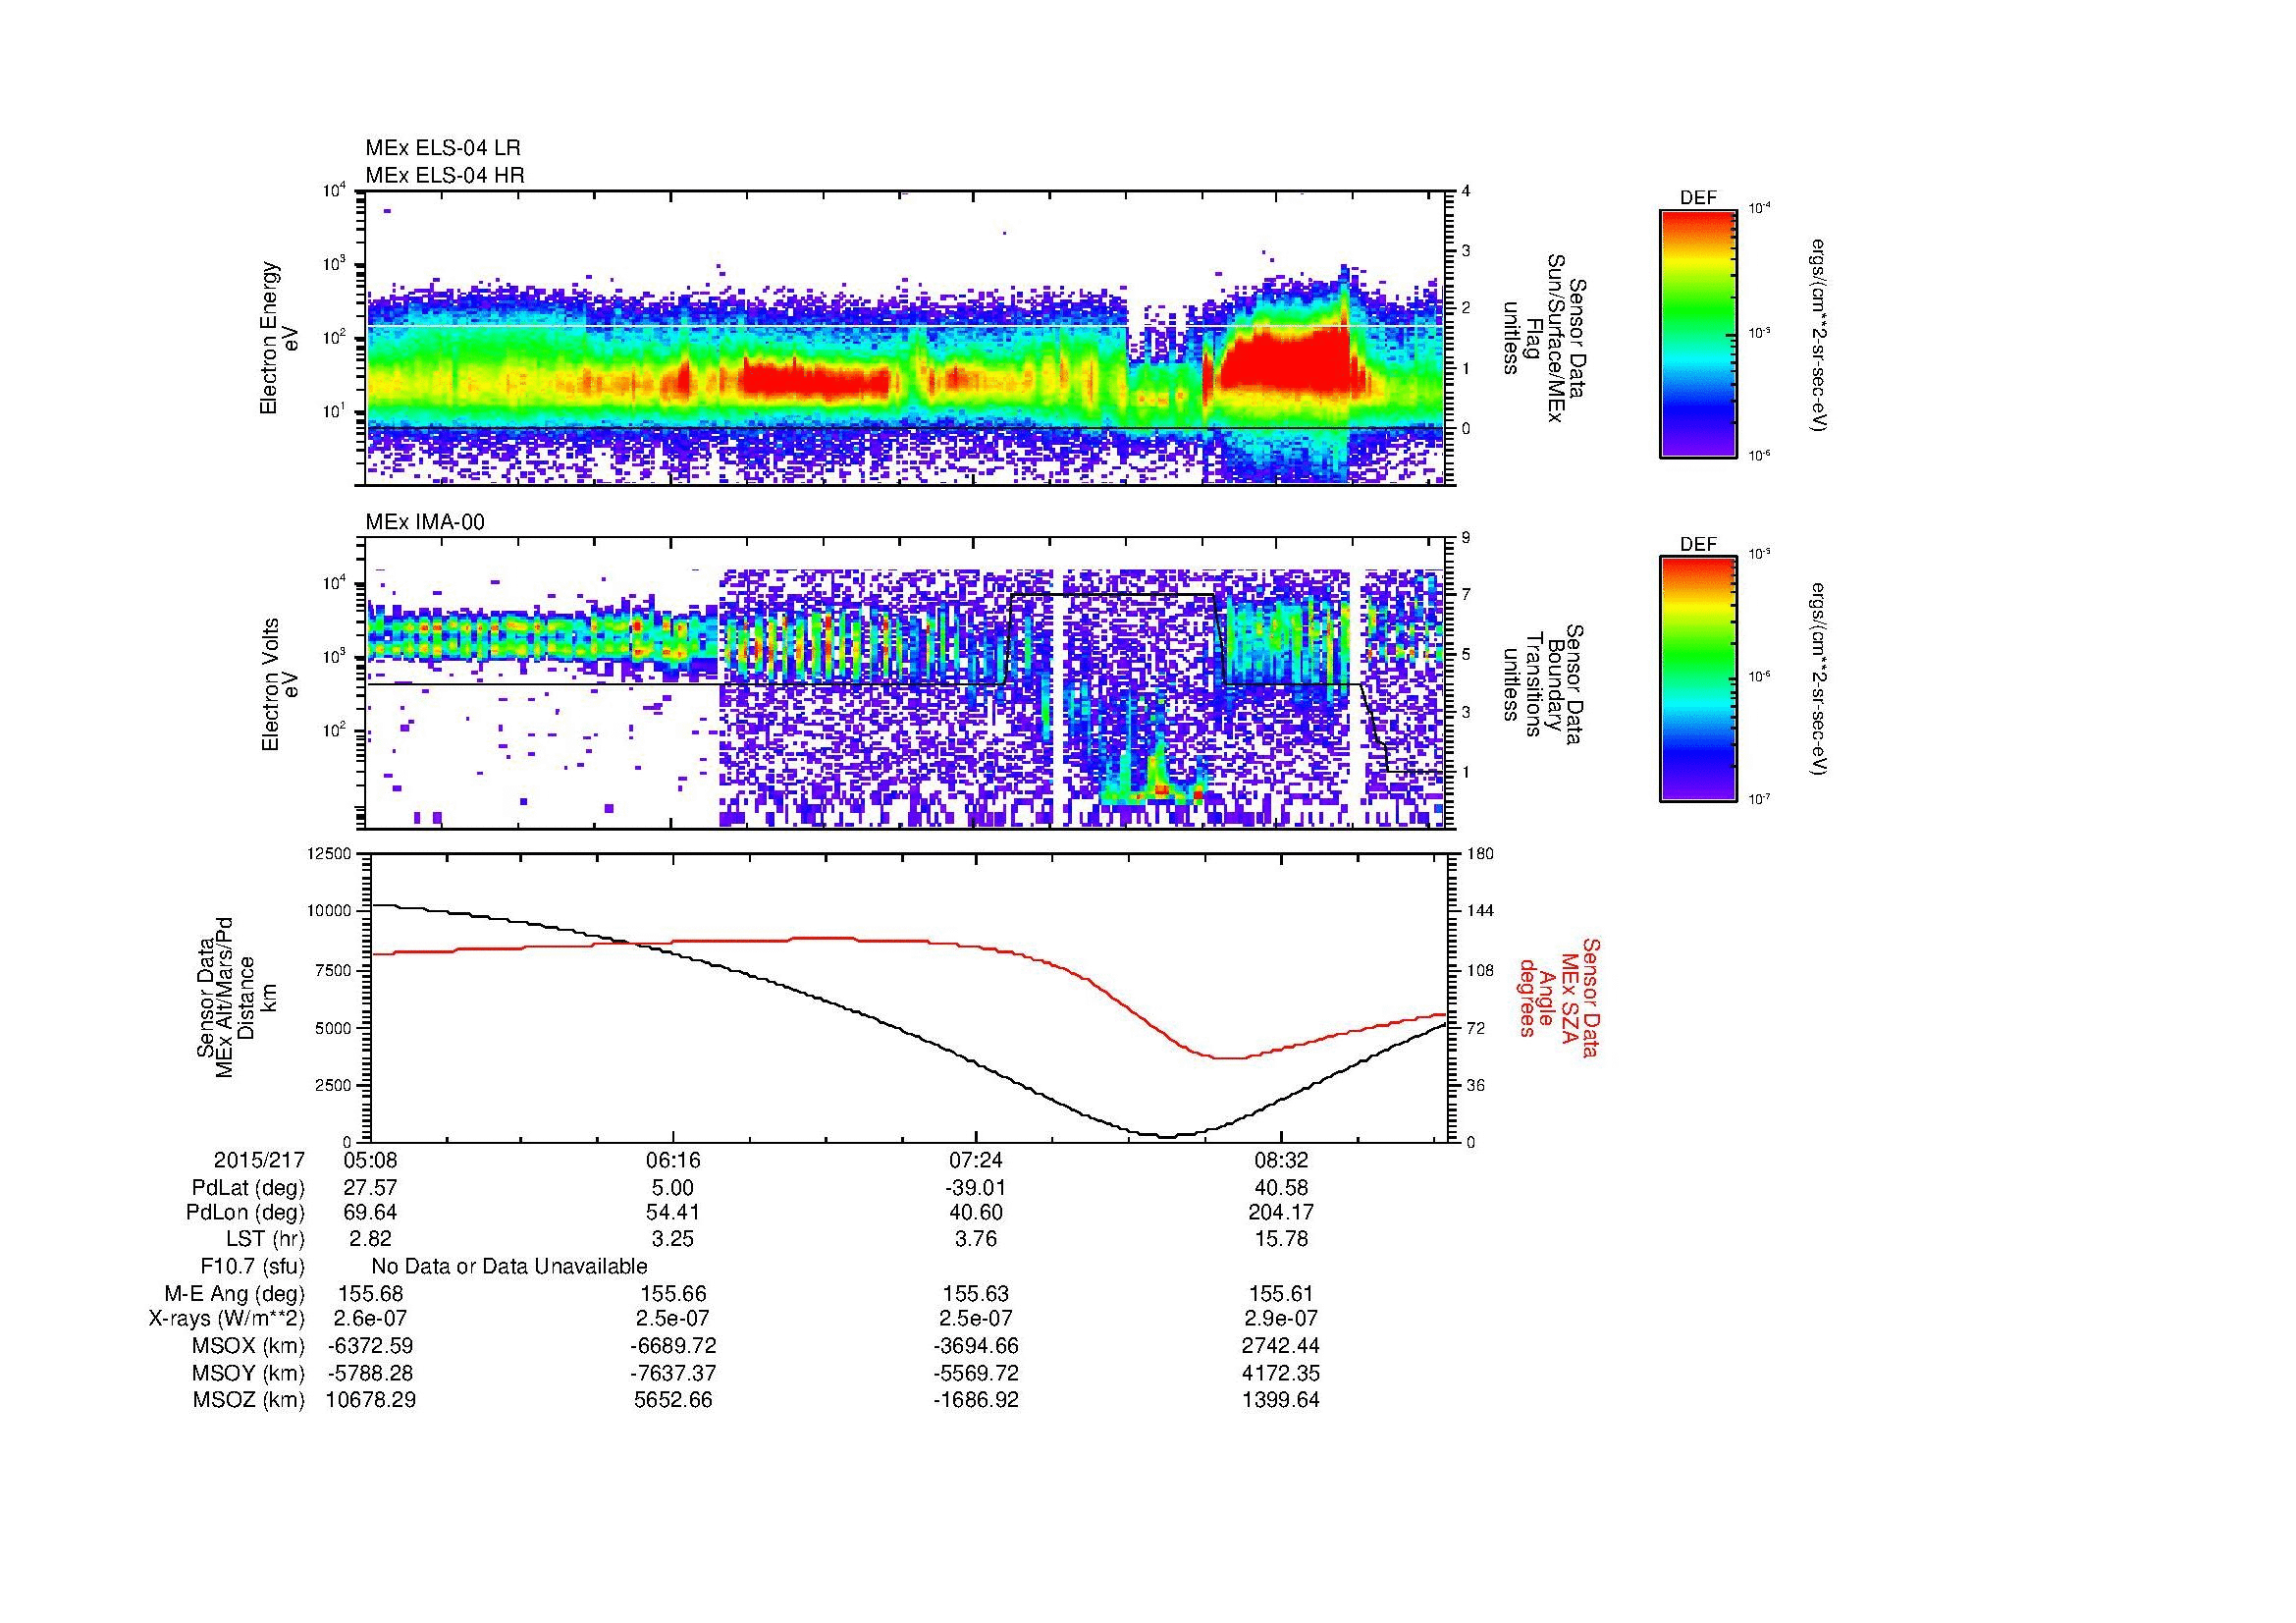Click the '180' SZA axis tick

click(x=1481, y=854)
